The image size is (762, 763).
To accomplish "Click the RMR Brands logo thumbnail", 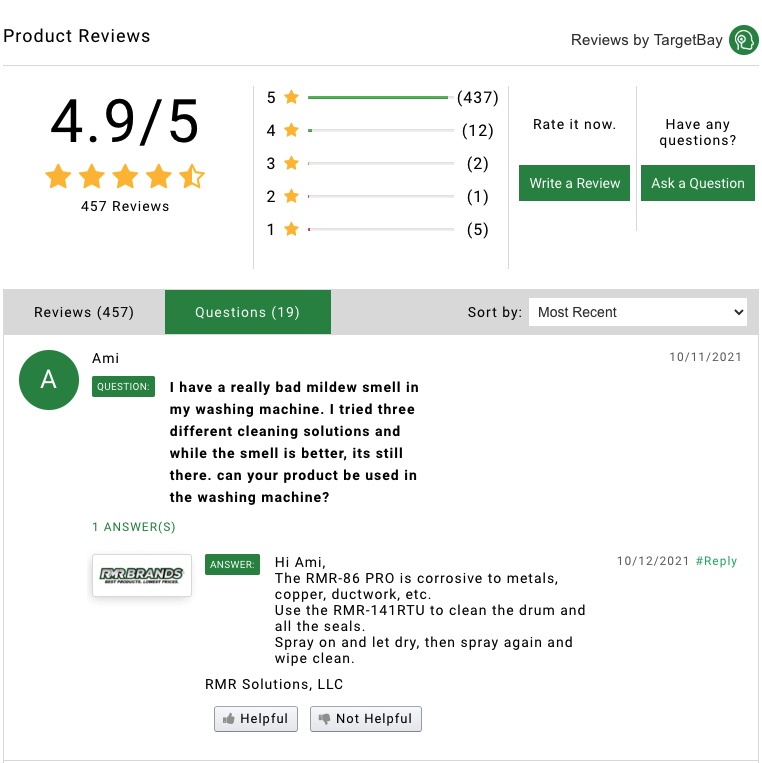I will 142,575.
